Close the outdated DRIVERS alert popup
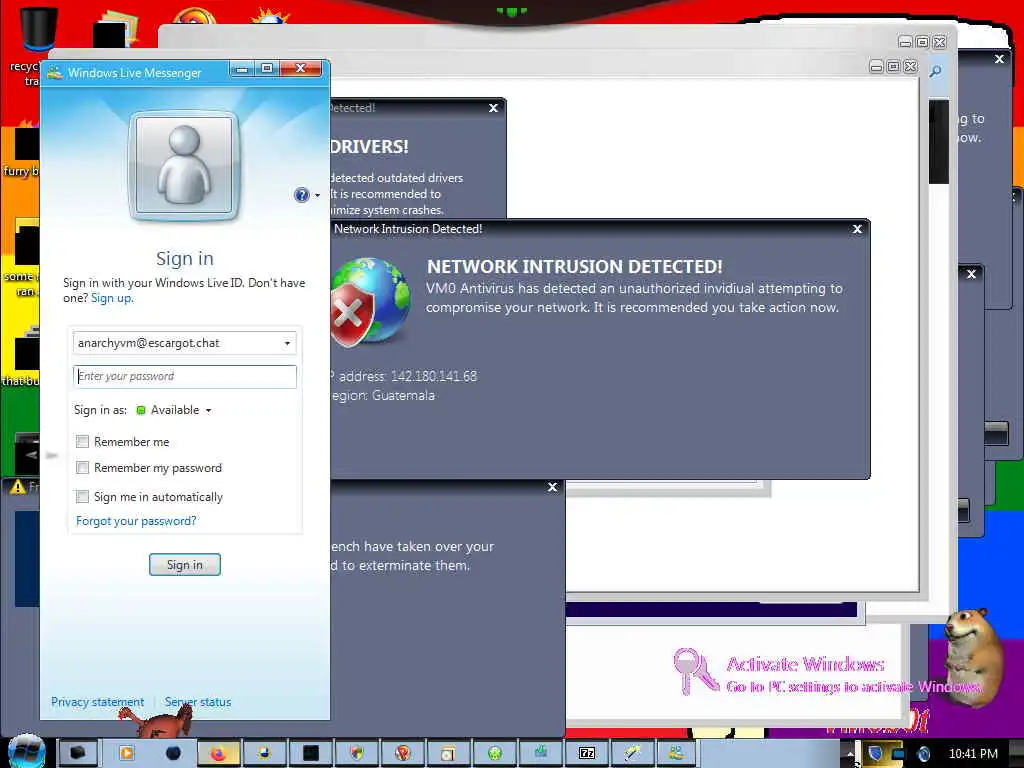The width and height of the screenshot is (1024, 768). pos(494,108)
